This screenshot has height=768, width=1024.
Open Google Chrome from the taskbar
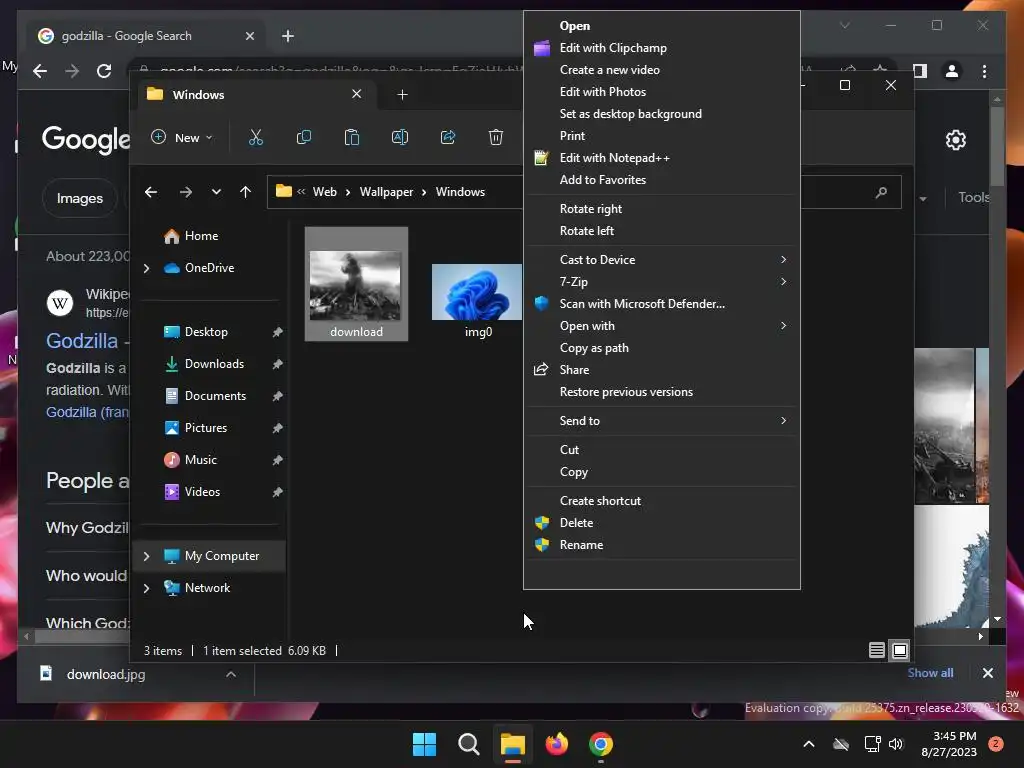pos(601,744)
